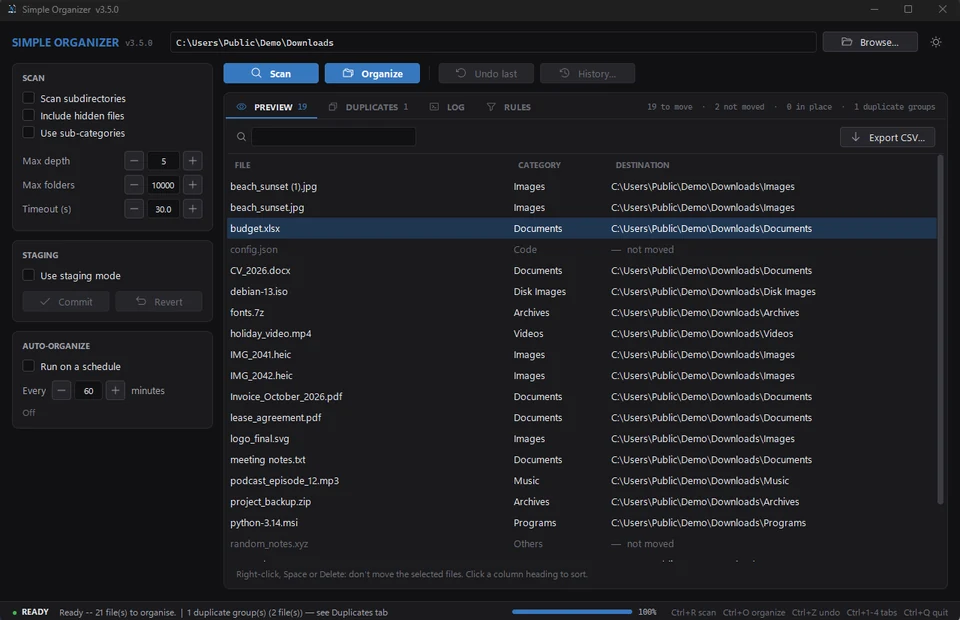The width and height of the screenshot is (960, 620).
Task: Select the CV_2026.docx file row
Action: pos(582,271)
